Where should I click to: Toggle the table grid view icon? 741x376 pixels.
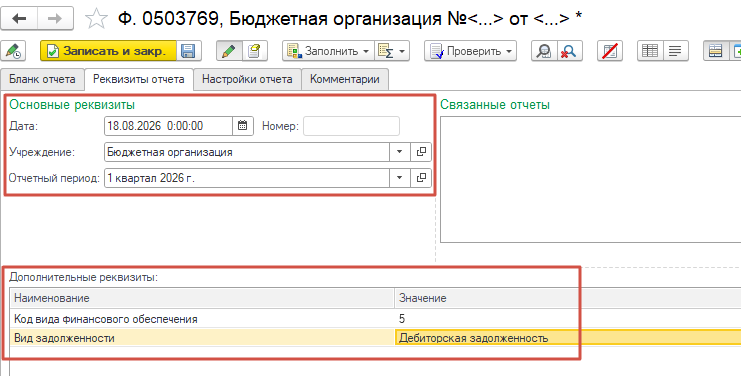coord(650,51)
